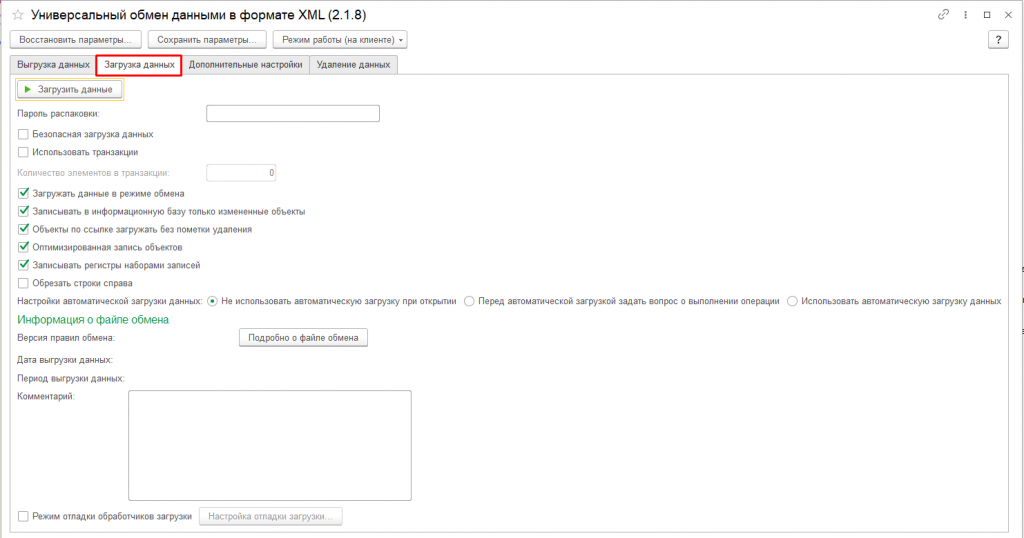The height and width of the screenshot is (538, 1024).
Task: Click 'Версия правил обмена:' label
Action: point(66,338)
